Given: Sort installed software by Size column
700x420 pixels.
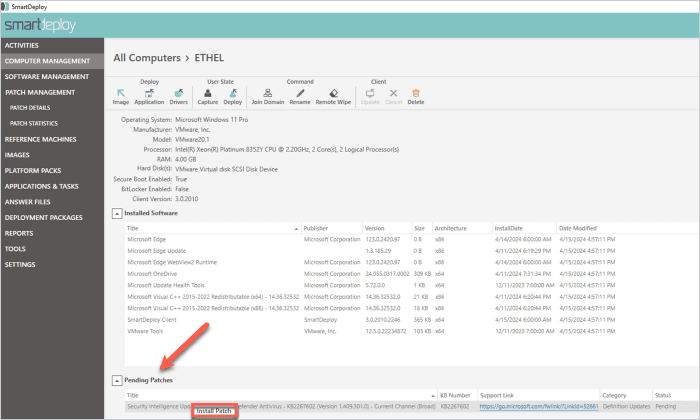Looking at the screenshot, I should click(421, 229).
